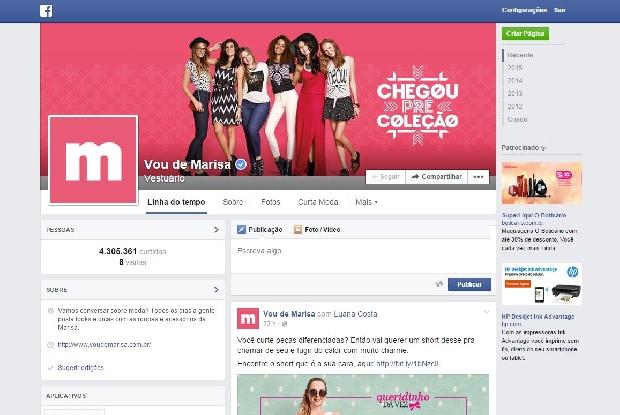The width and height of the screenshot is (620, 415).
Task: Jump to 2014 in the timeline
Action: pyautogui.click(x=515, y=81)
